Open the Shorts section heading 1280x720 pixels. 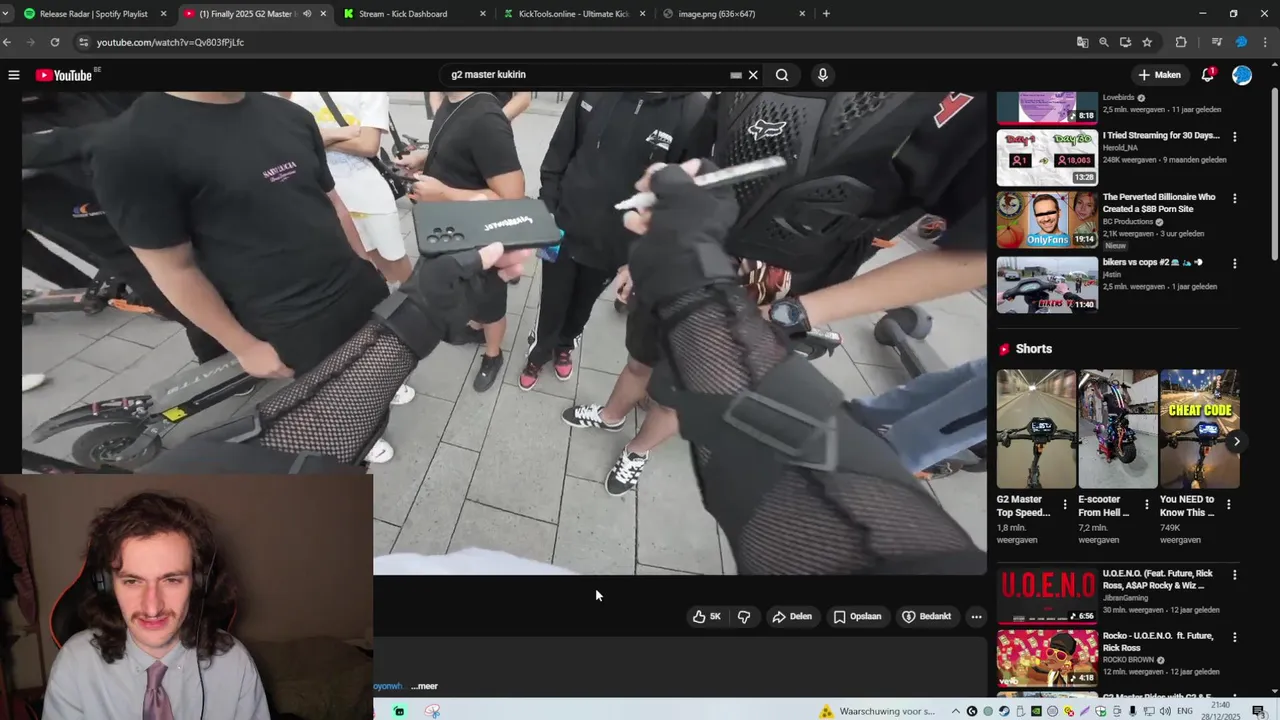1033,349
